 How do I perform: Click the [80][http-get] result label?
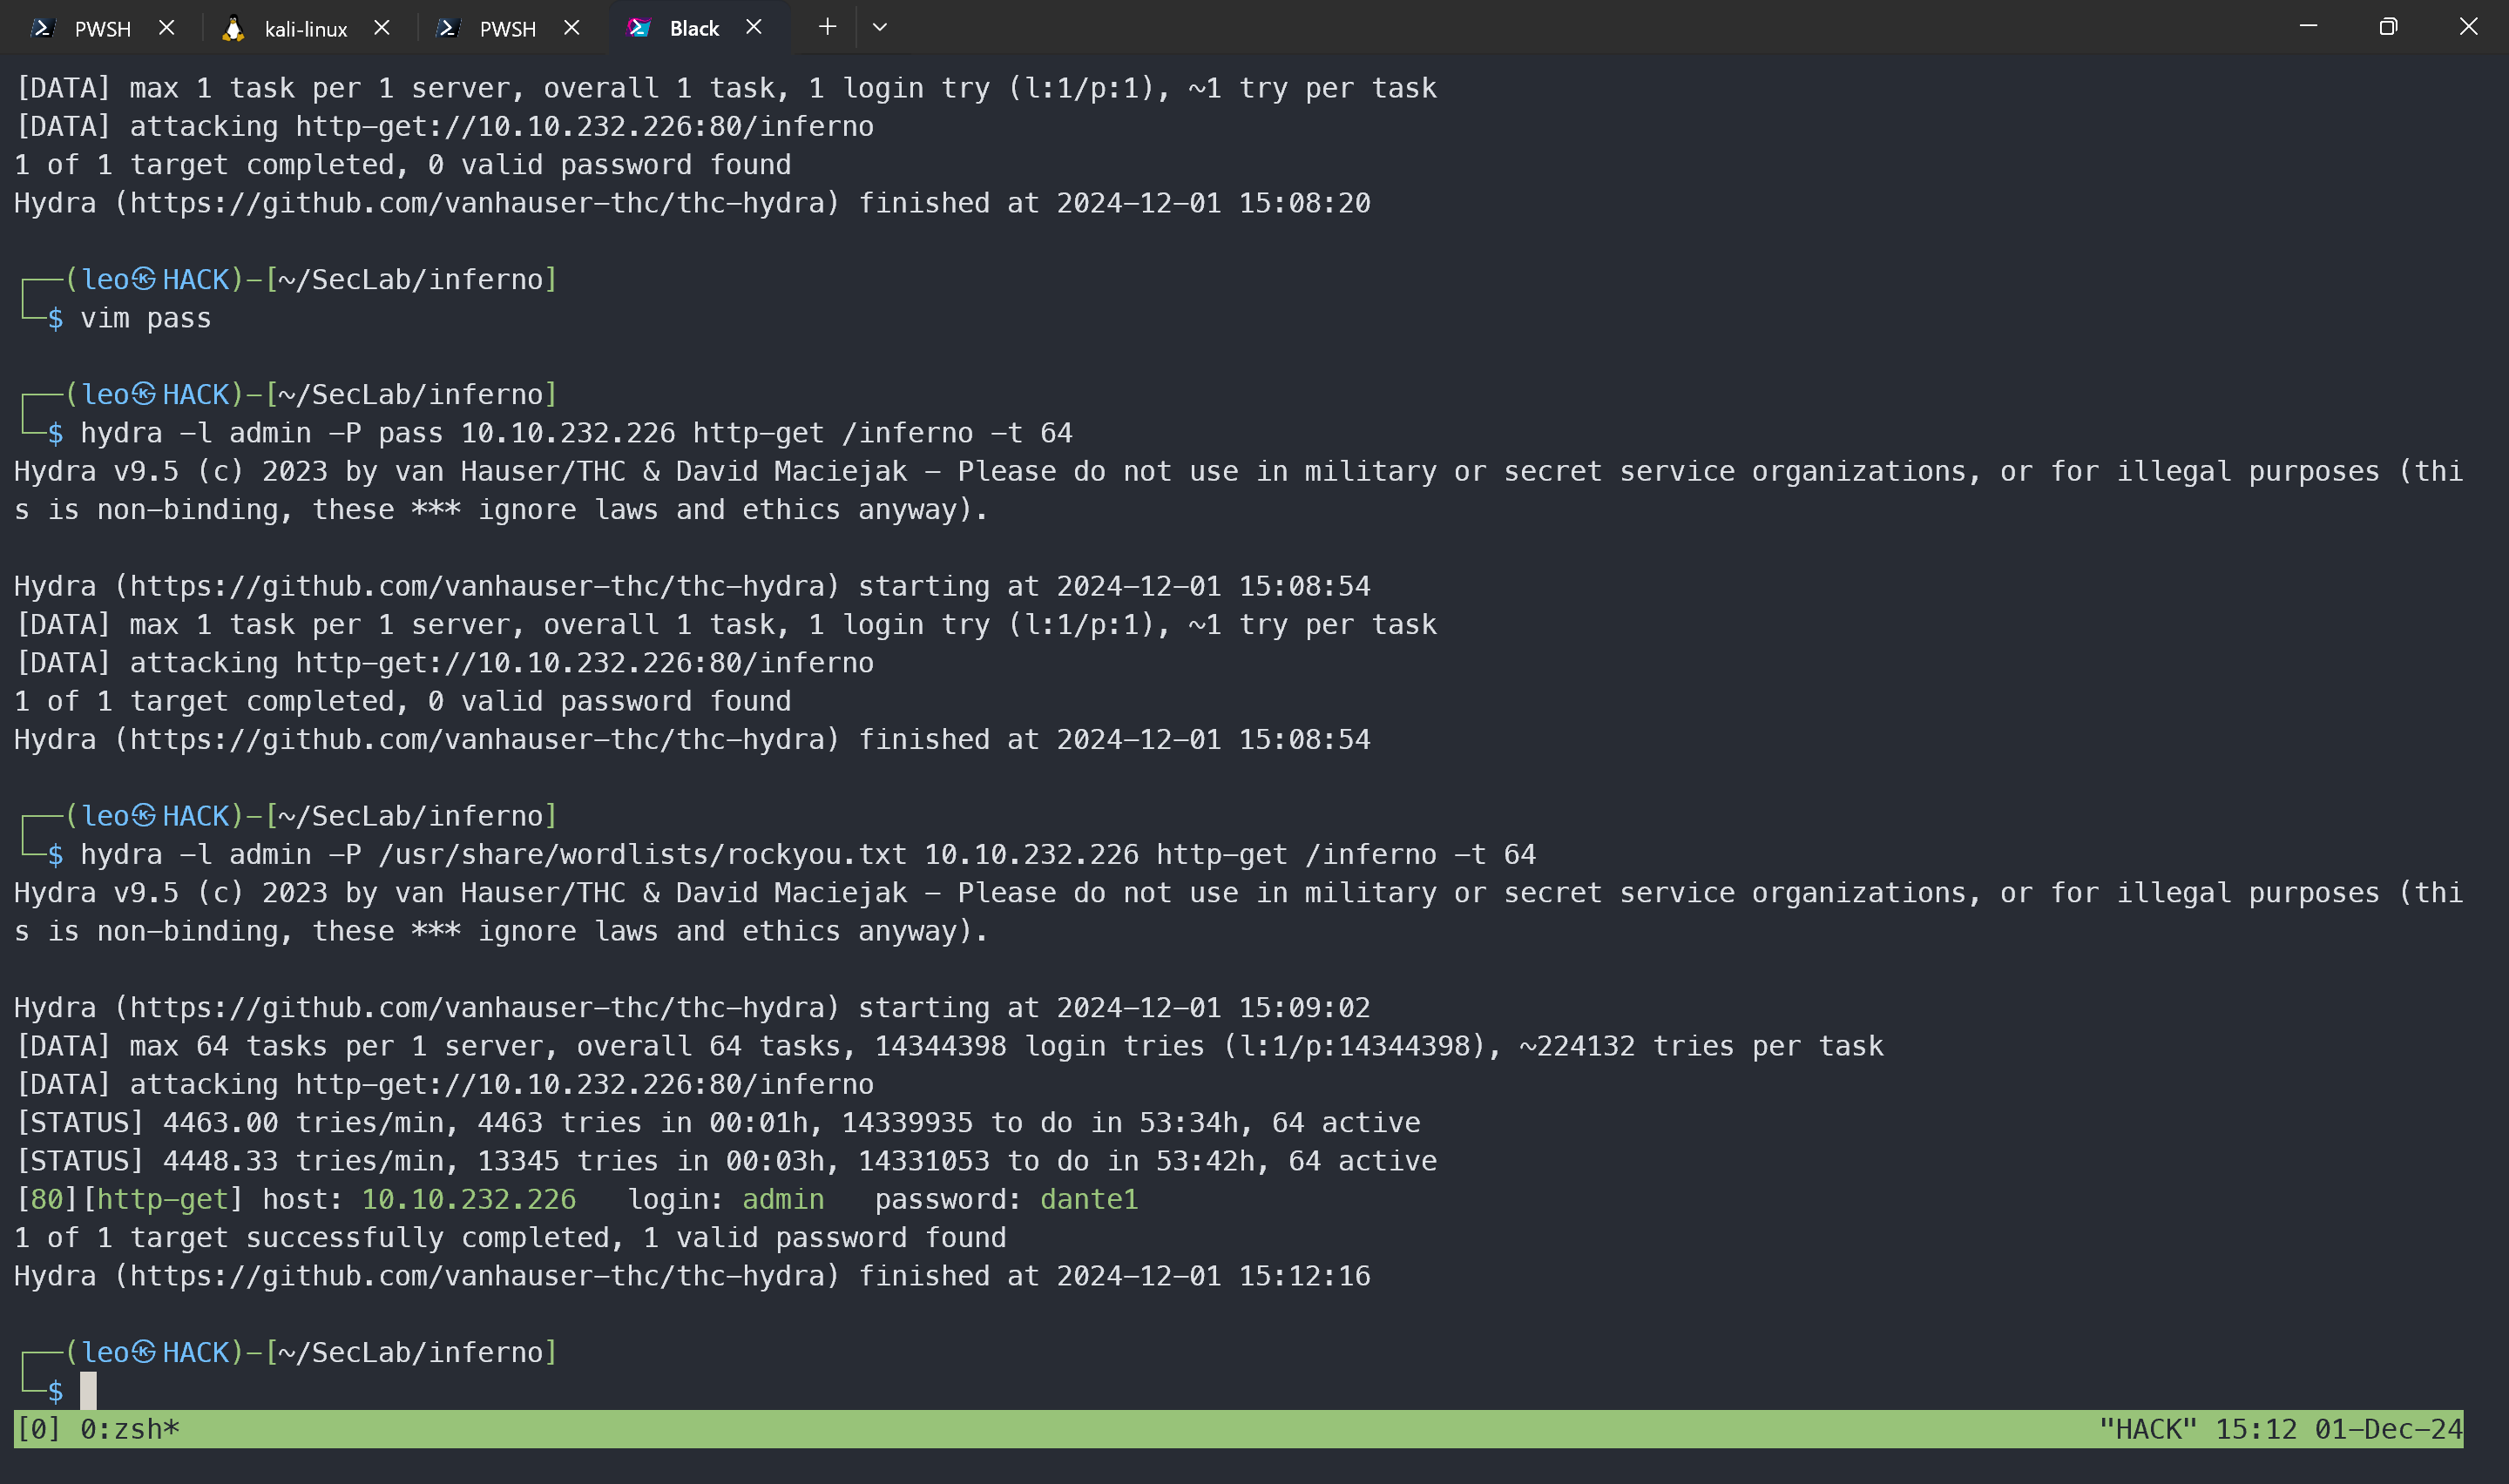coord(130,1199)
